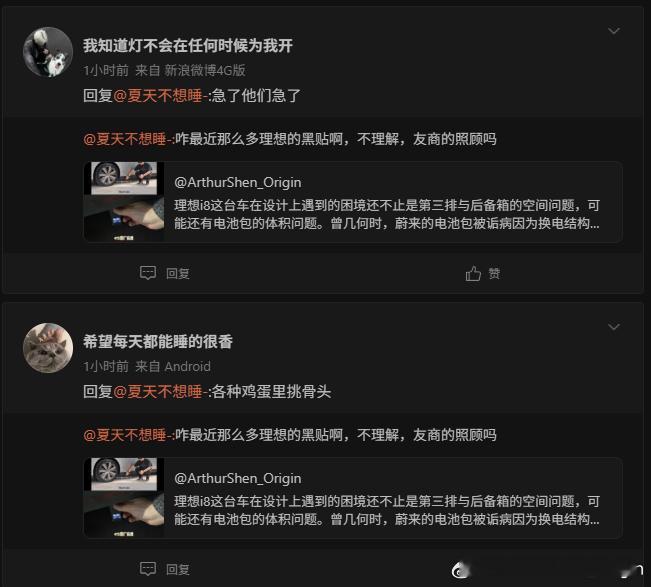Click the 赞 label on first comment

coord(494,273)
